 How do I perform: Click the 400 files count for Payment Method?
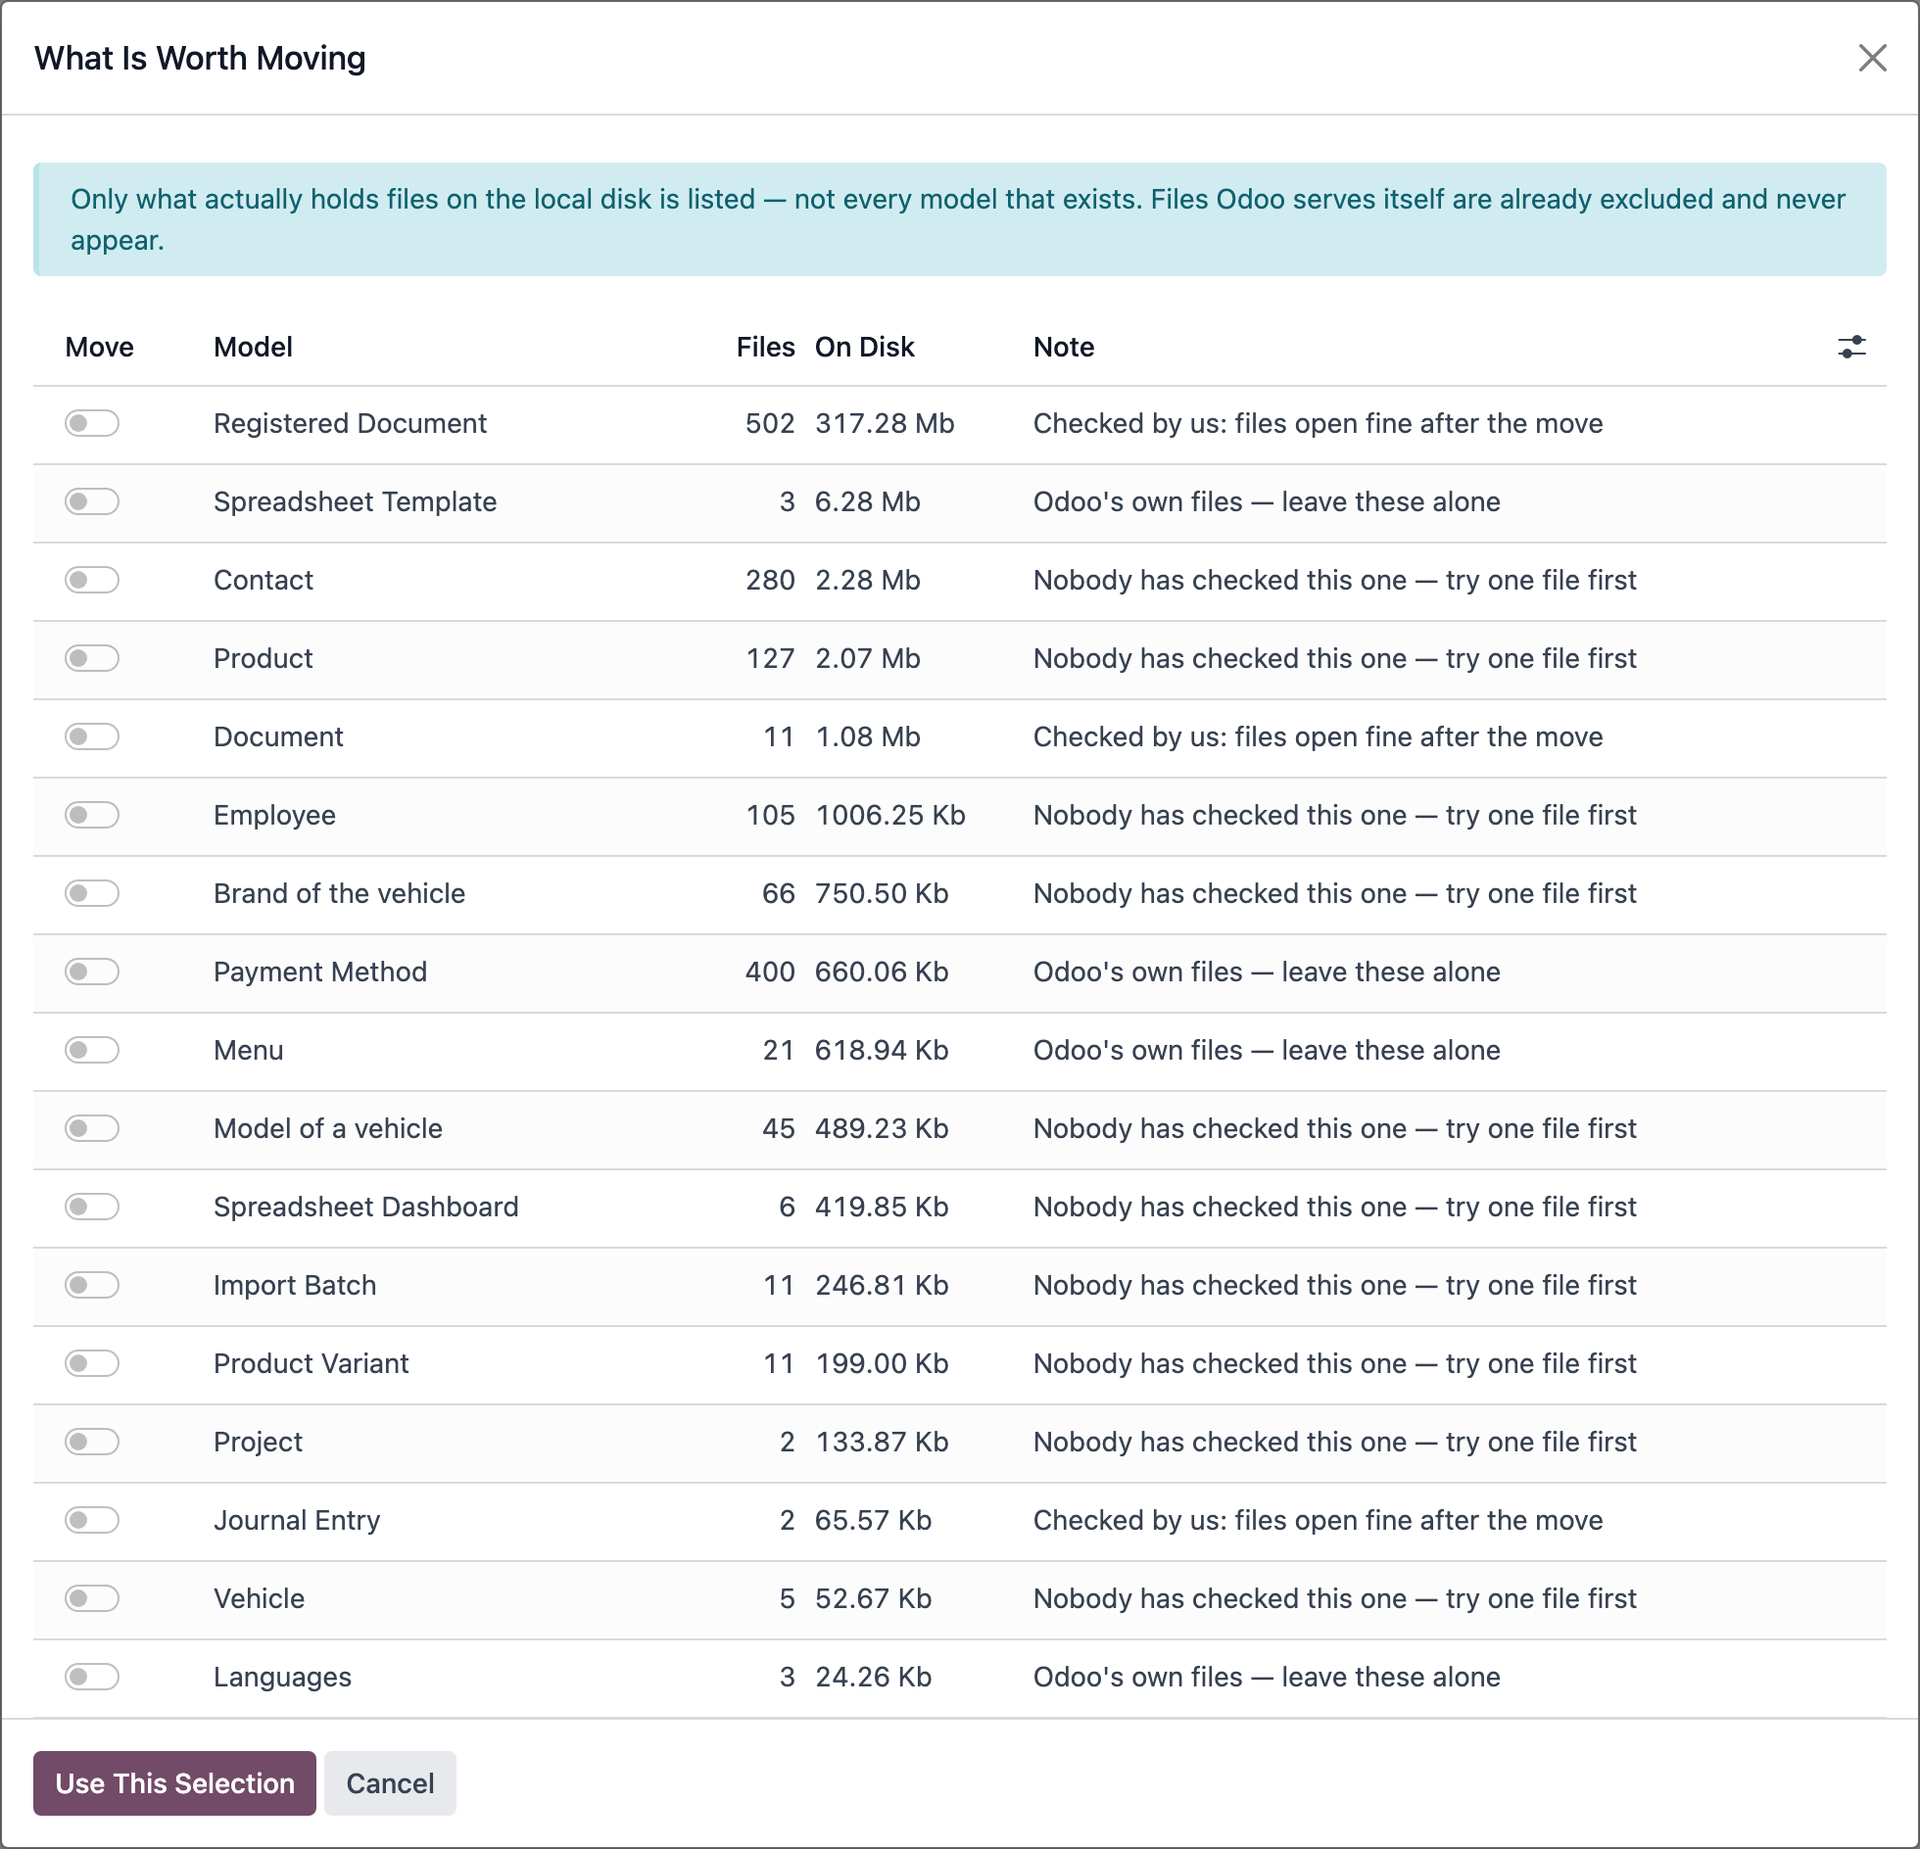click(769, 972)
